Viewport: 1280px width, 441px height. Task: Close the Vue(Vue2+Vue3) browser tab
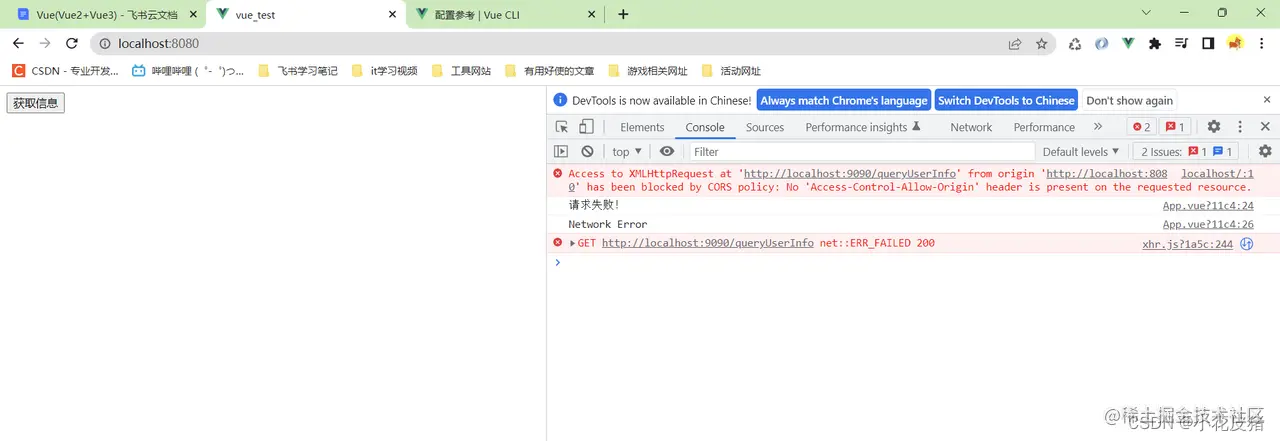point(193,15)
